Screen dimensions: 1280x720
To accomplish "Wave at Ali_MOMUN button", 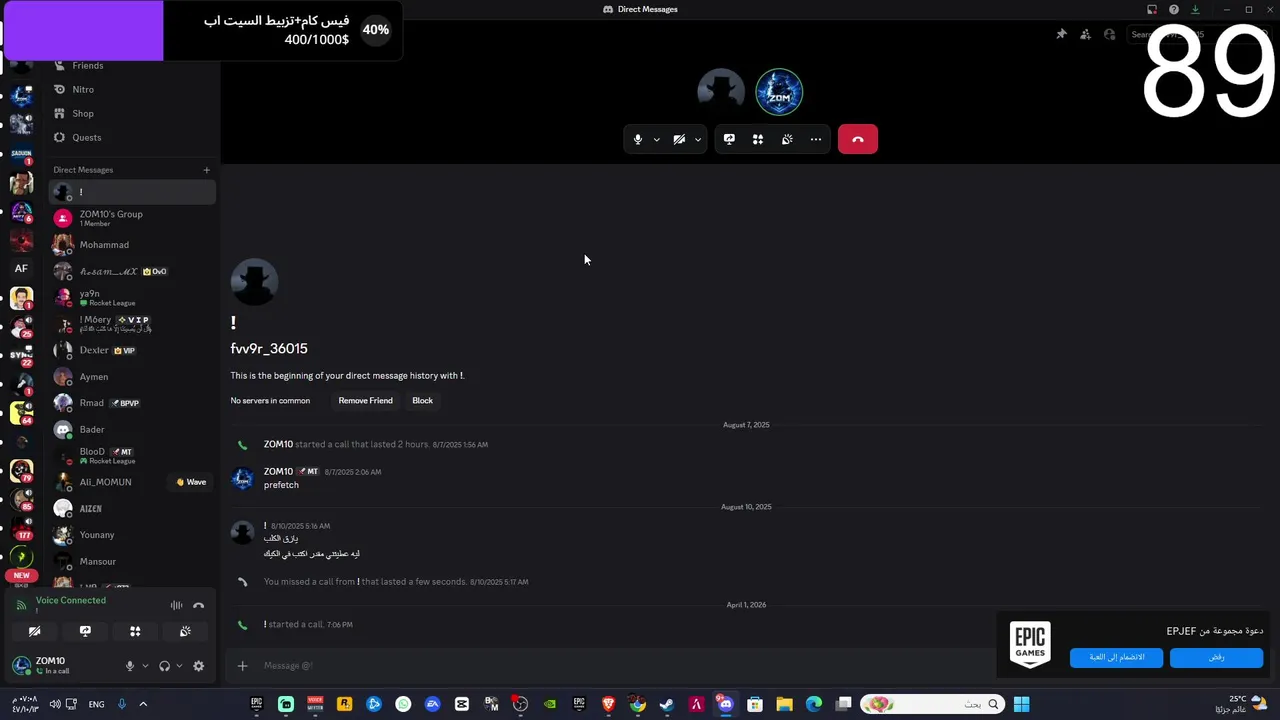I will (x=191, y=482).
